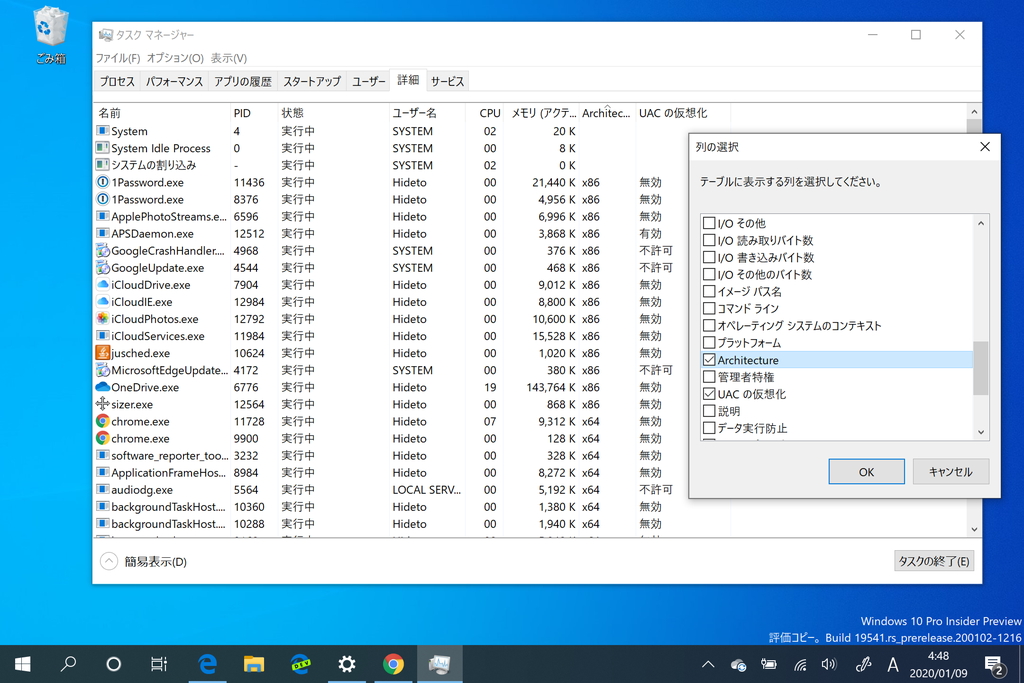Viewport: 1024px width, 683px height.
Task: Launch Google Chrome from taskbar
Action: tap(393, 664)
